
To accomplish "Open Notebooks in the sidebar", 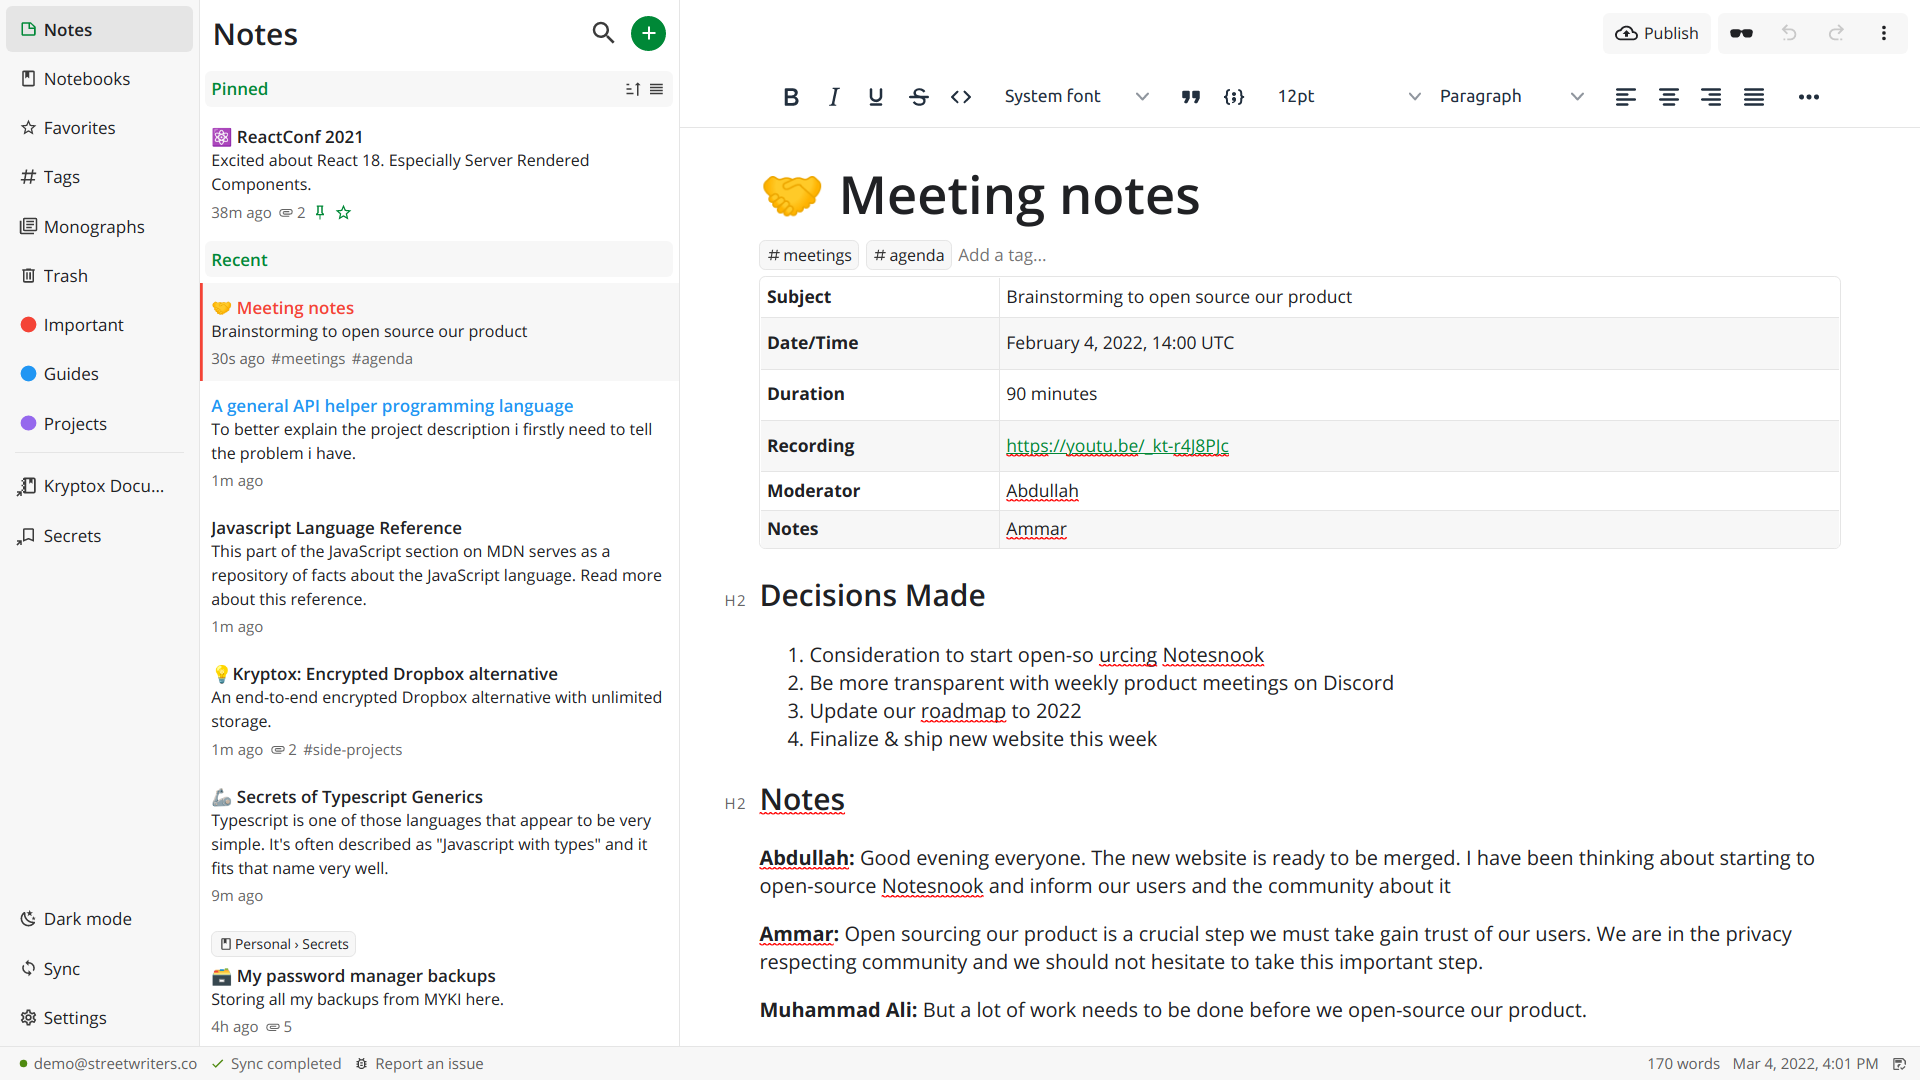I will [x=86, y=79].
